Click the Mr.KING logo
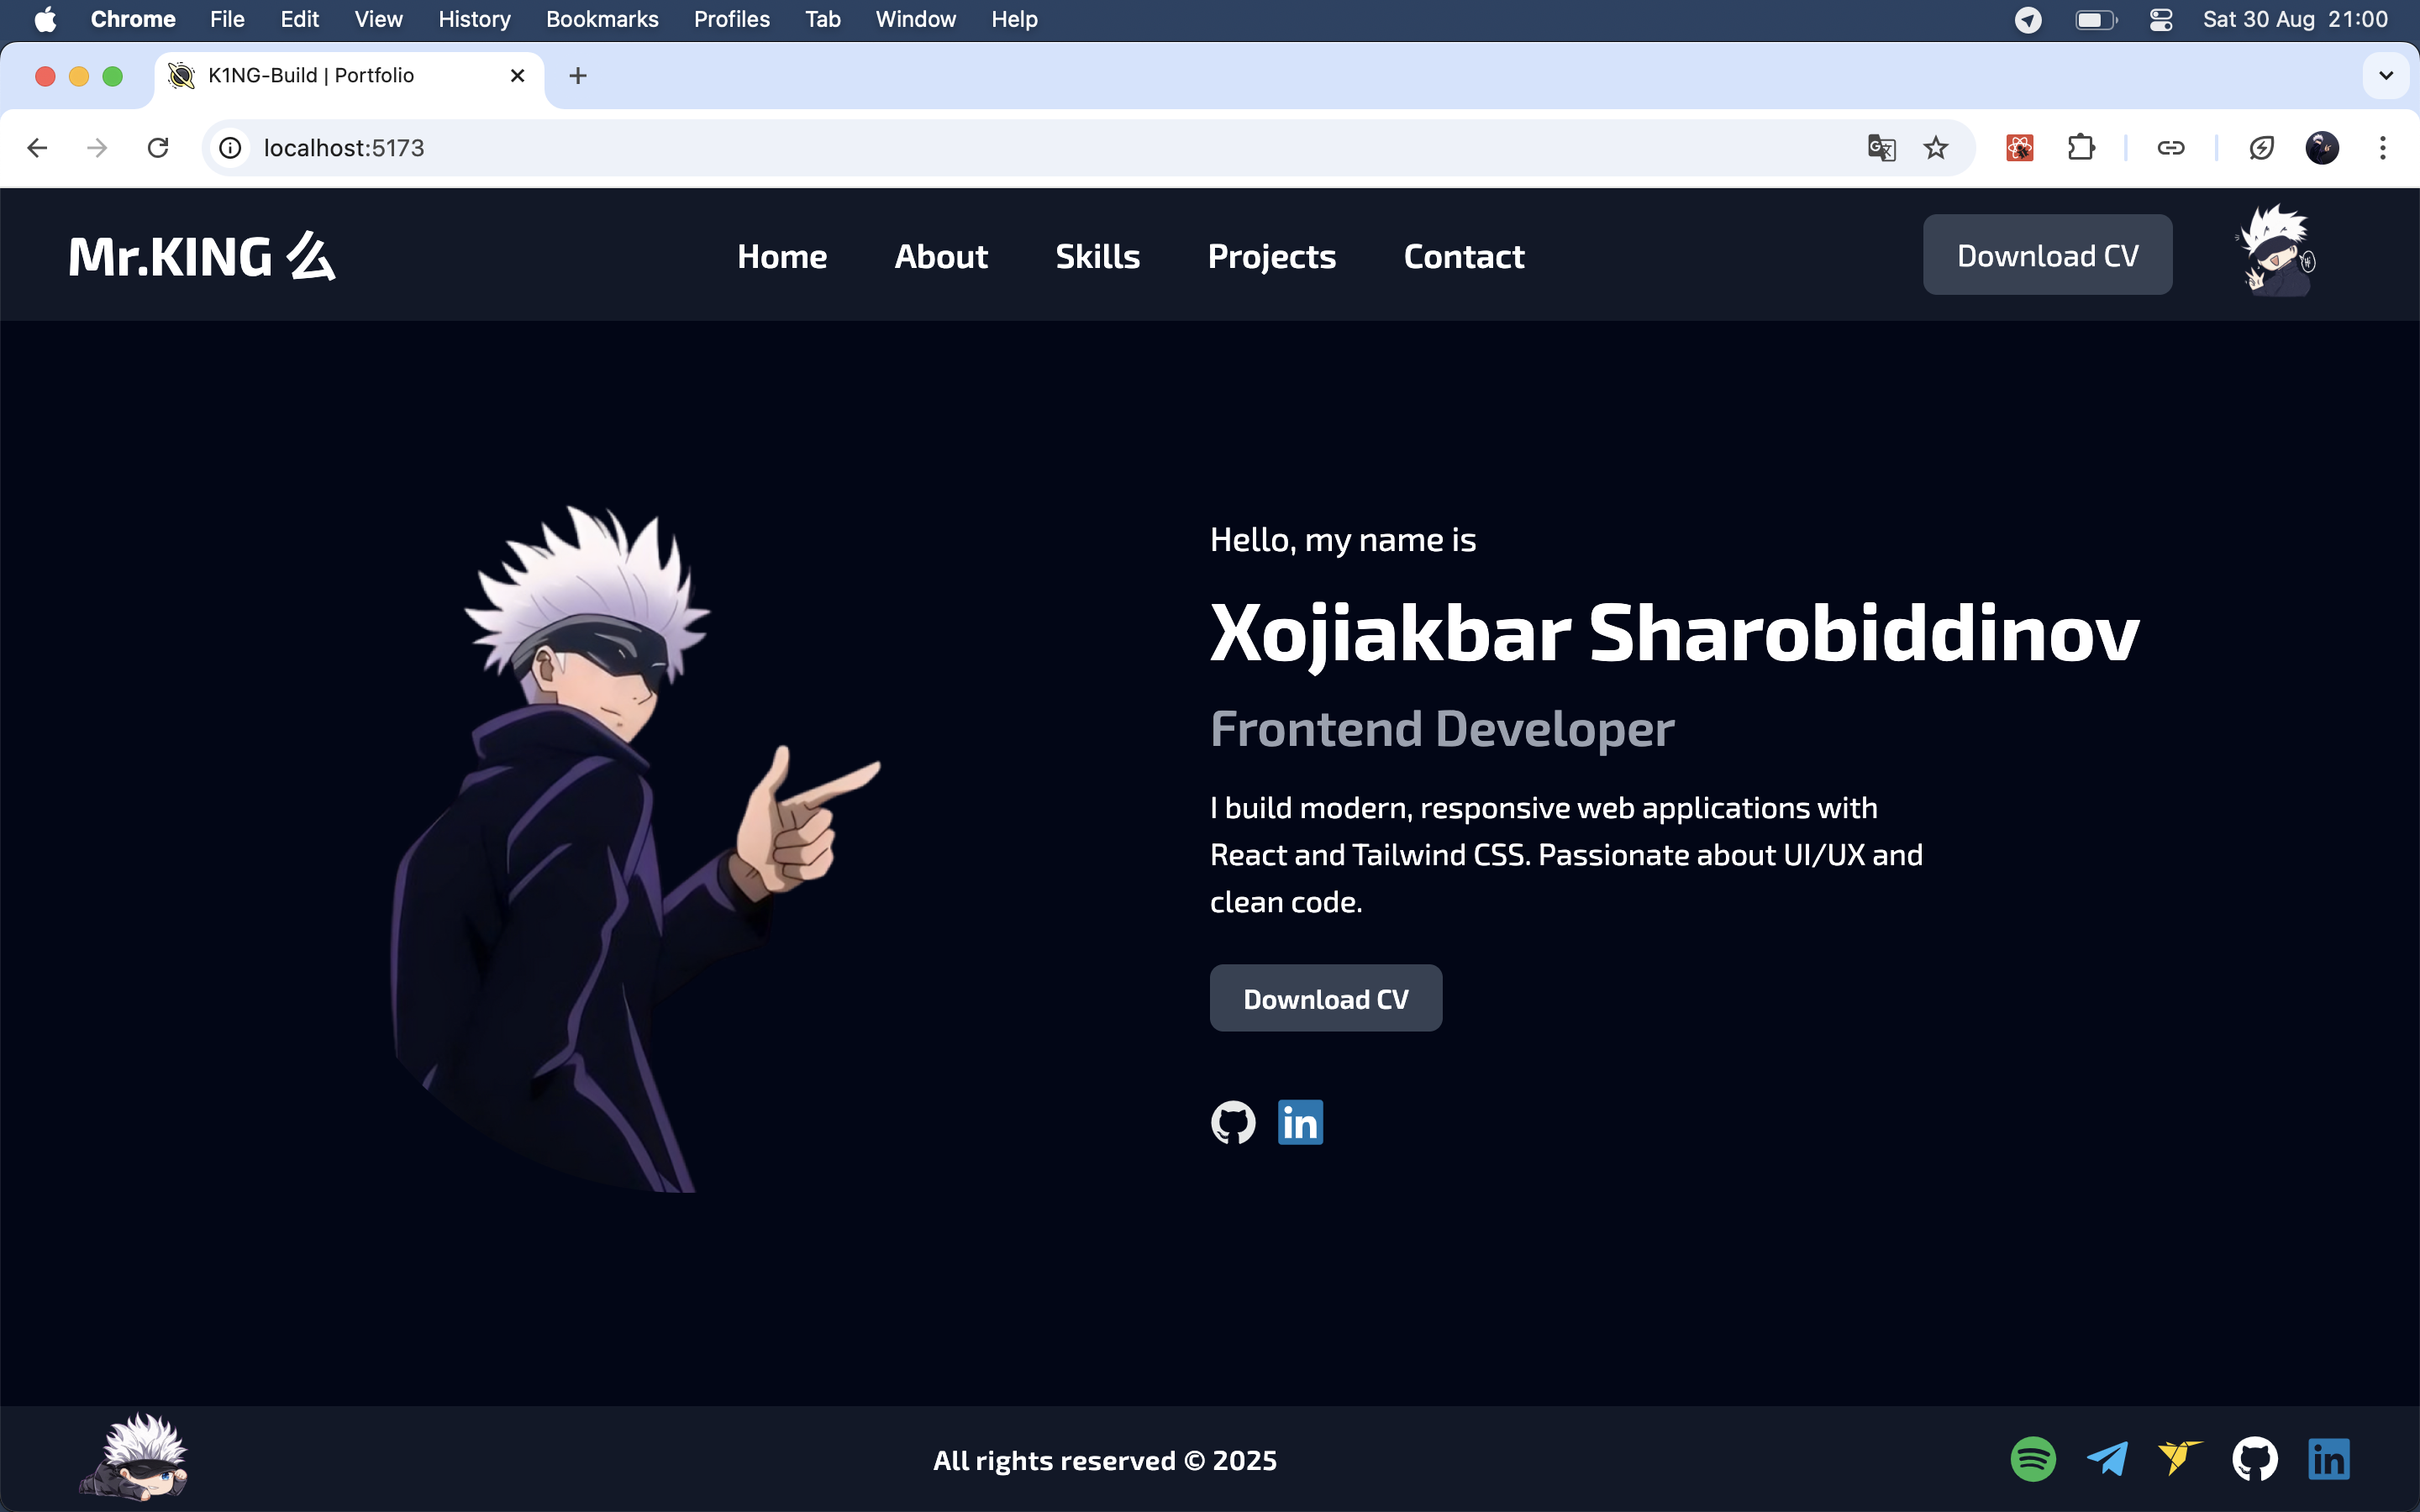 click(x=202, y=256)
